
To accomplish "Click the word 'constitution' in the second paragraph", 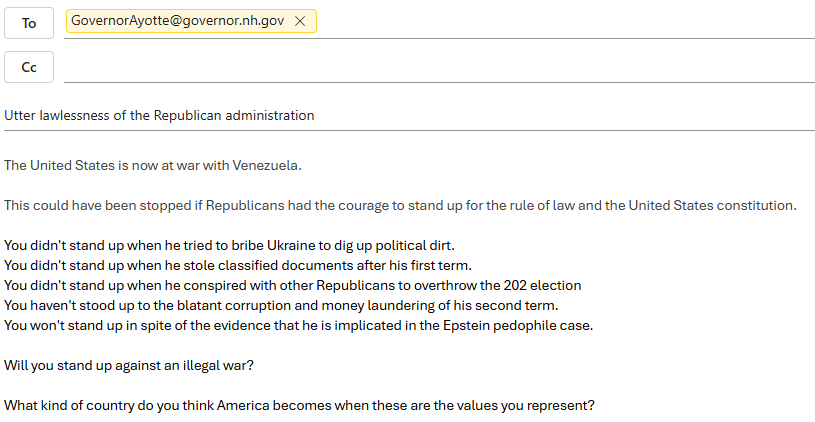I will pos(758,205).
